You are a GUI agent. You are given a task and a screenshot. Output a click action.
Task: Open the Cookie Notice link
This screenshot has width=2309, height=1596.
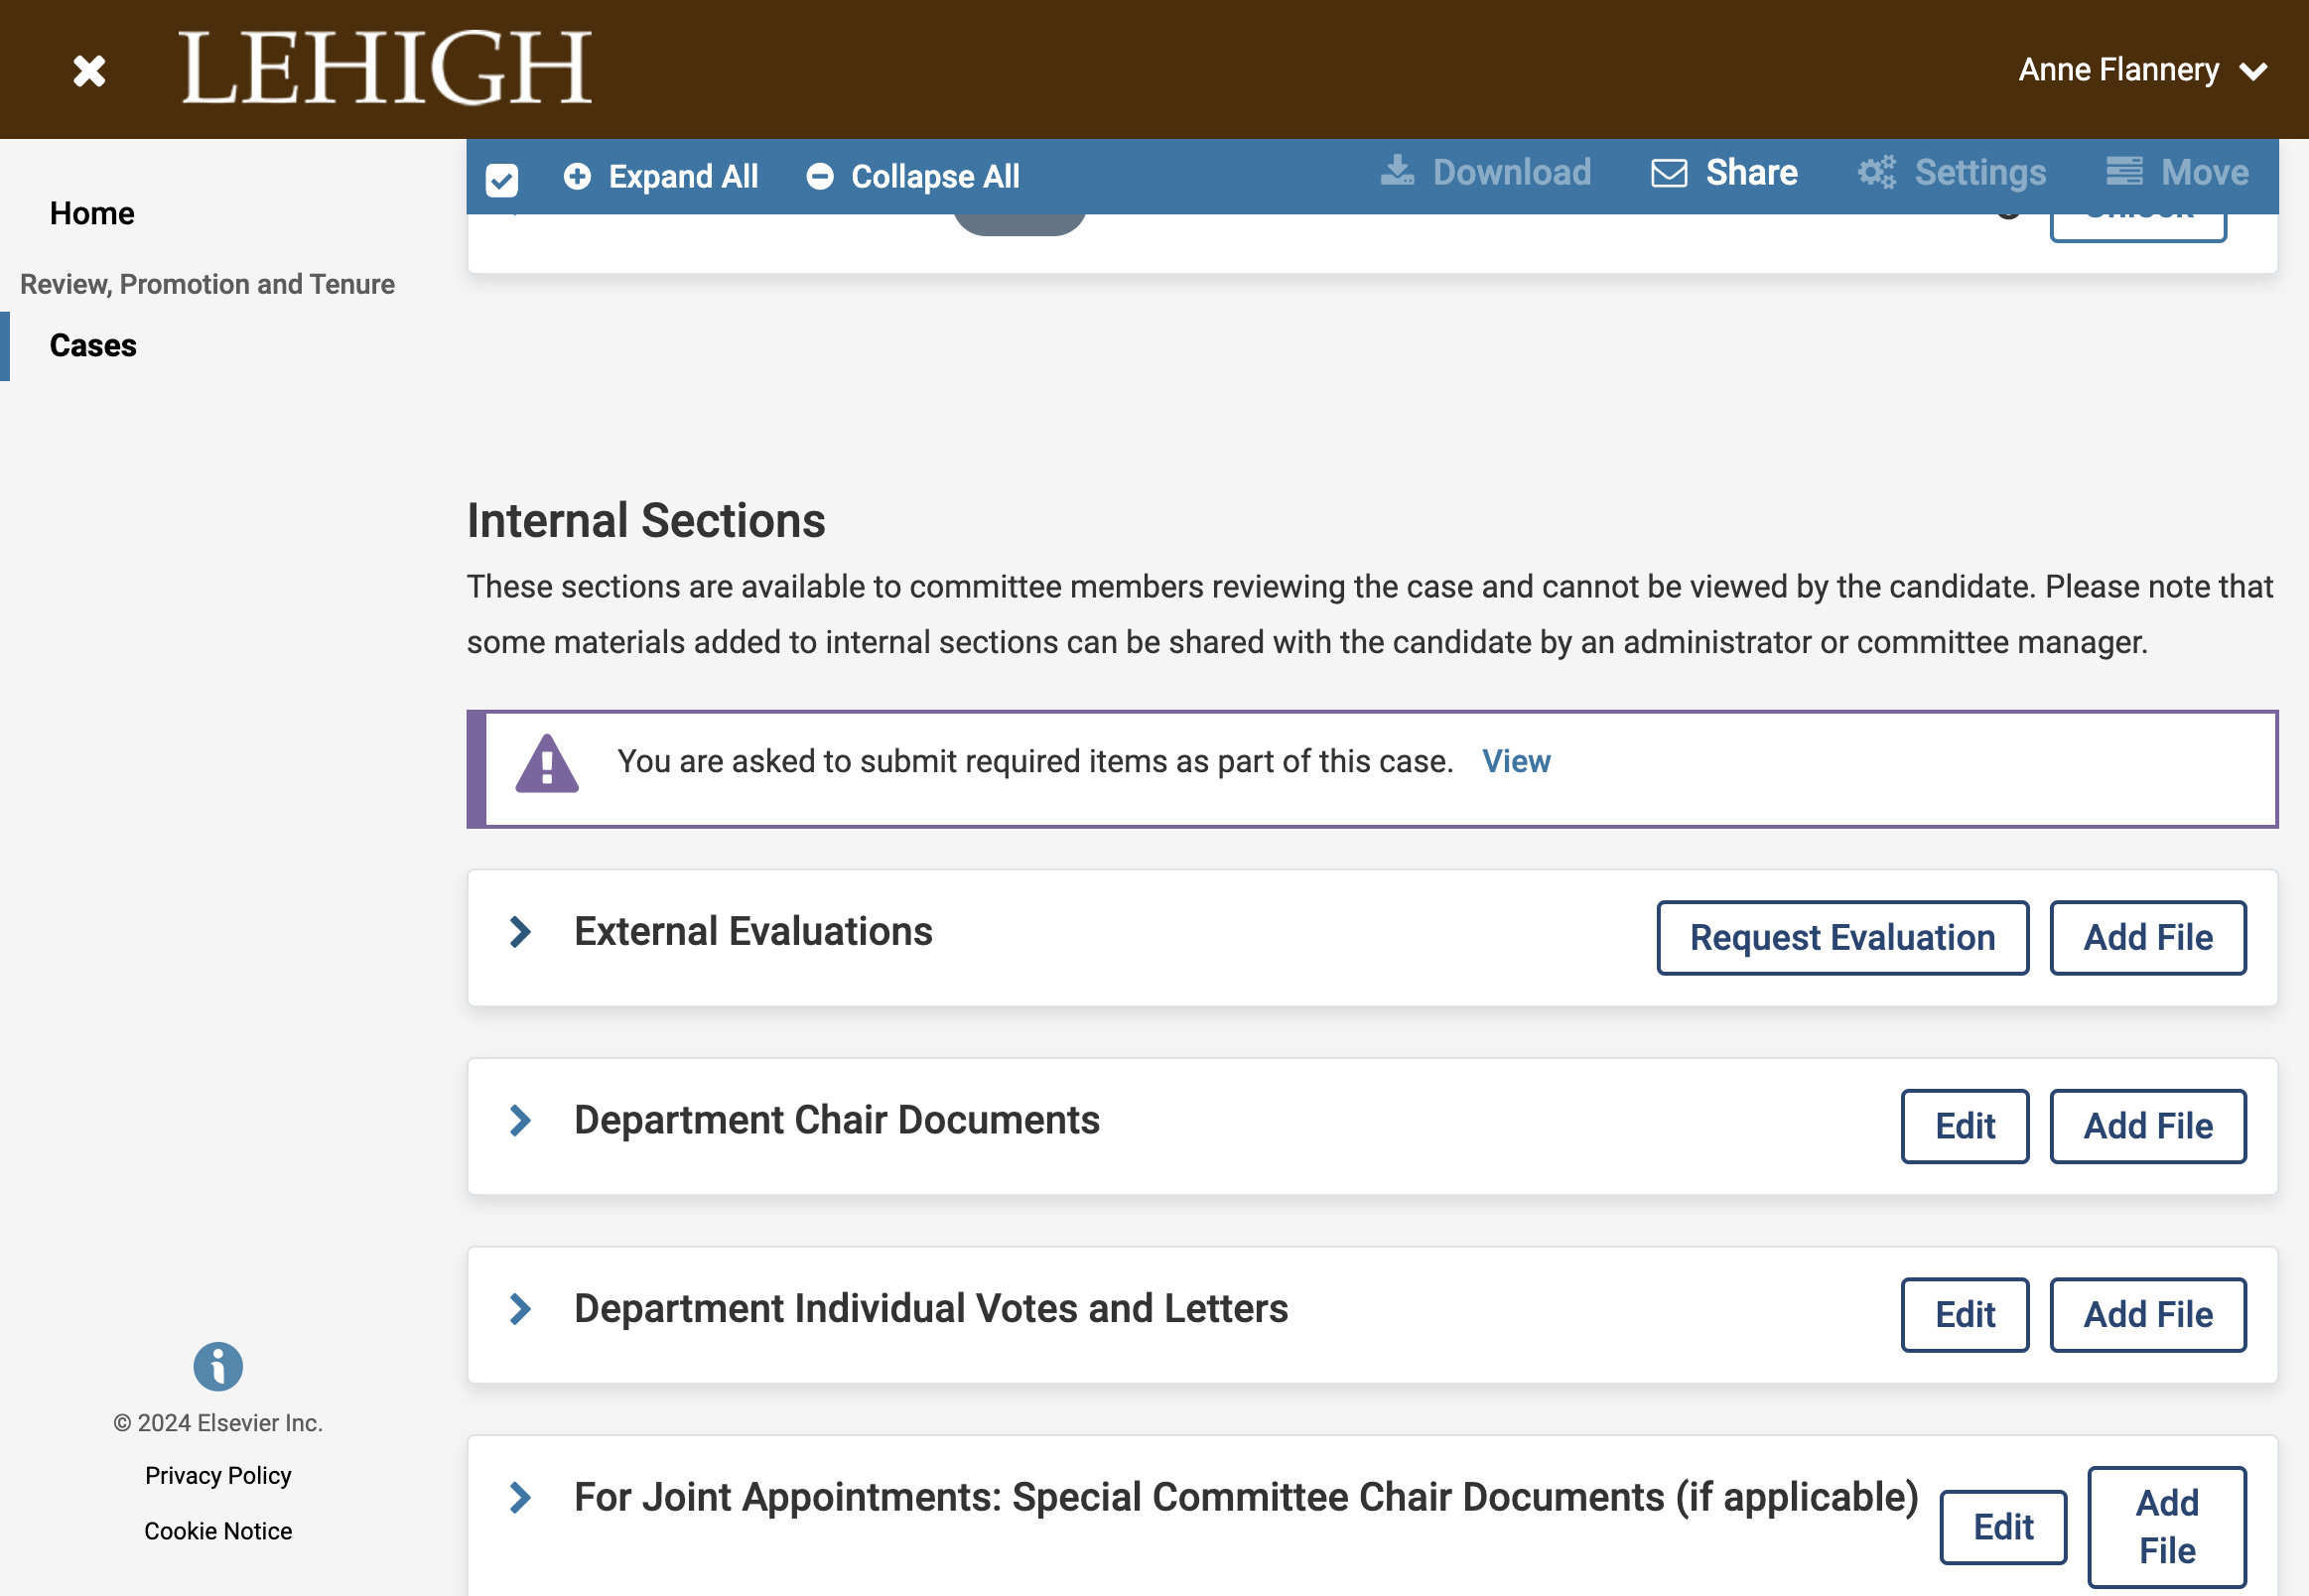(x=218, y=1531)
